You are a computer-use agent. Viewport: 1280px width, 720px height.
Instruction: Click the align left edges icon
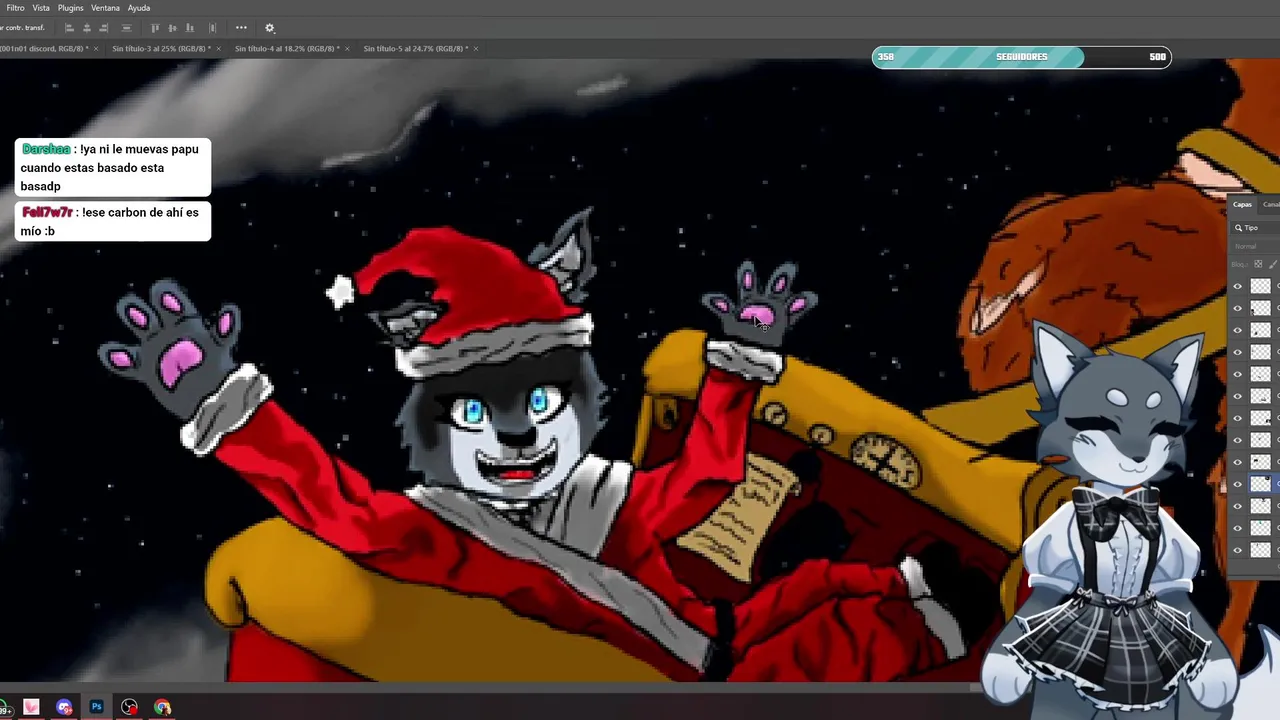coord(69,28)
